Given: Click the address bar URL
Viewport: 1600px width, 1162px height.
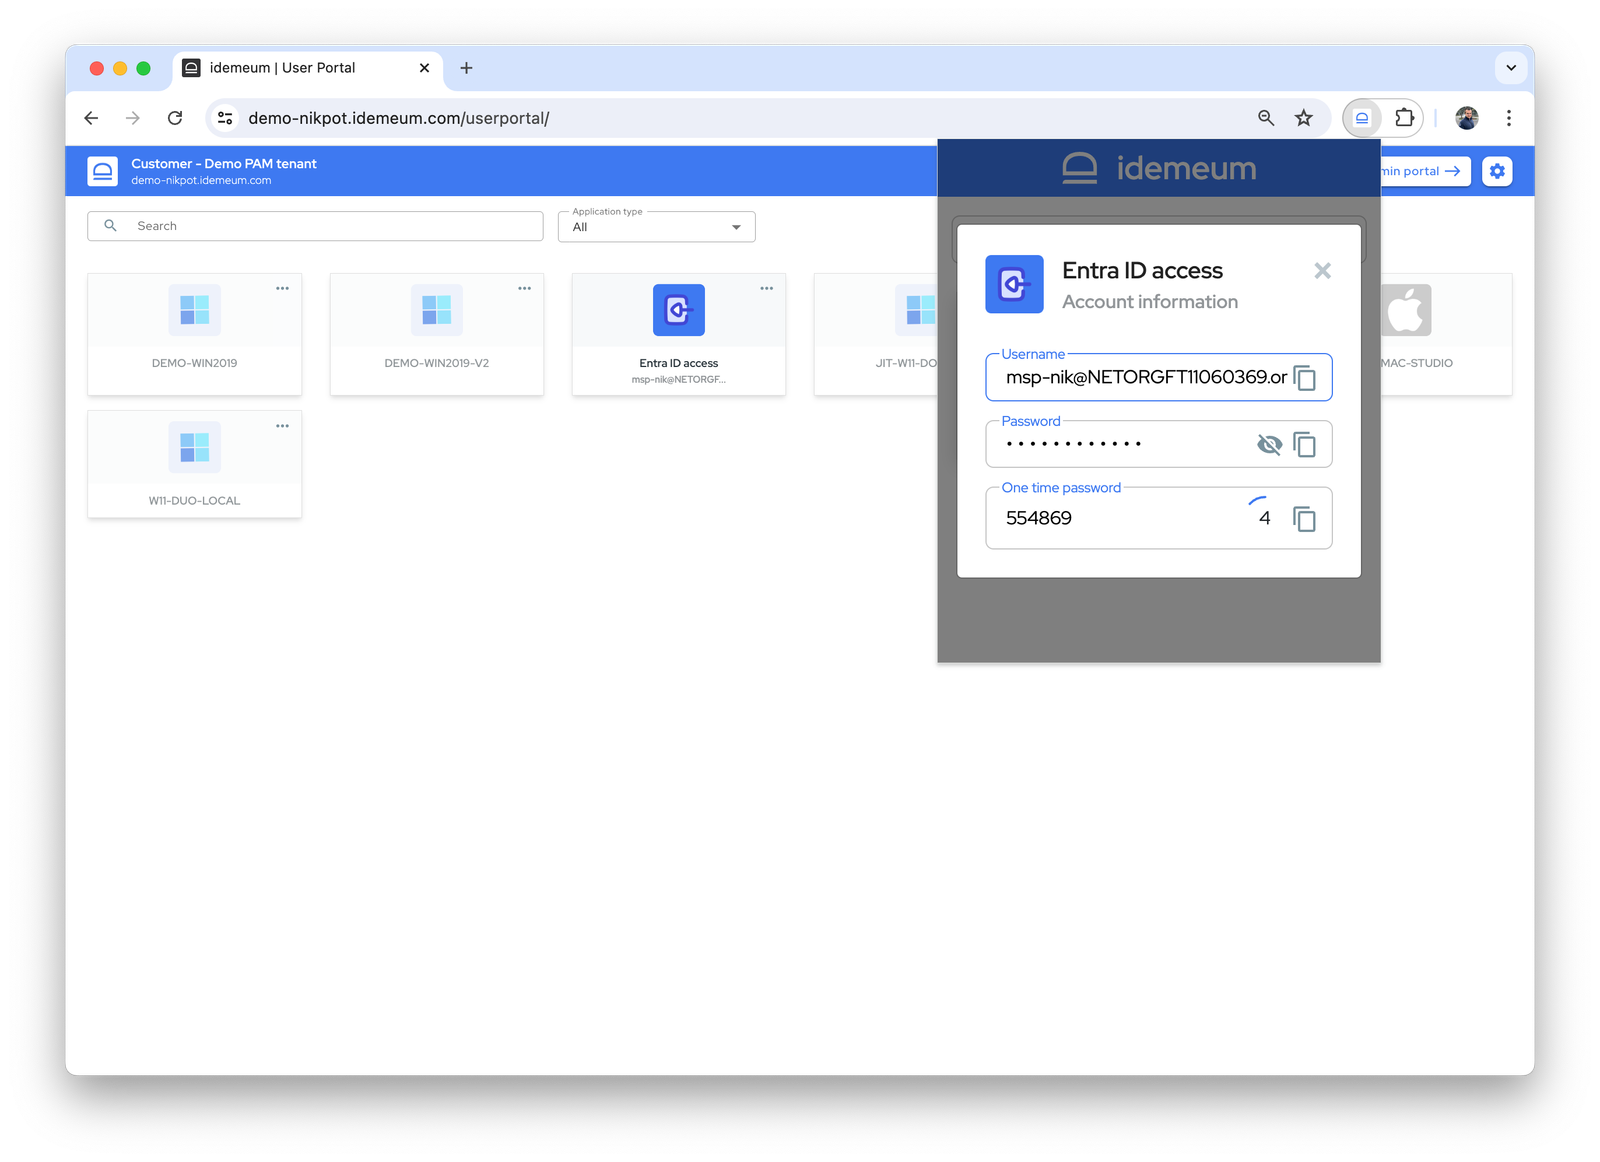Looking at the screenshot, I should [399, 118].
